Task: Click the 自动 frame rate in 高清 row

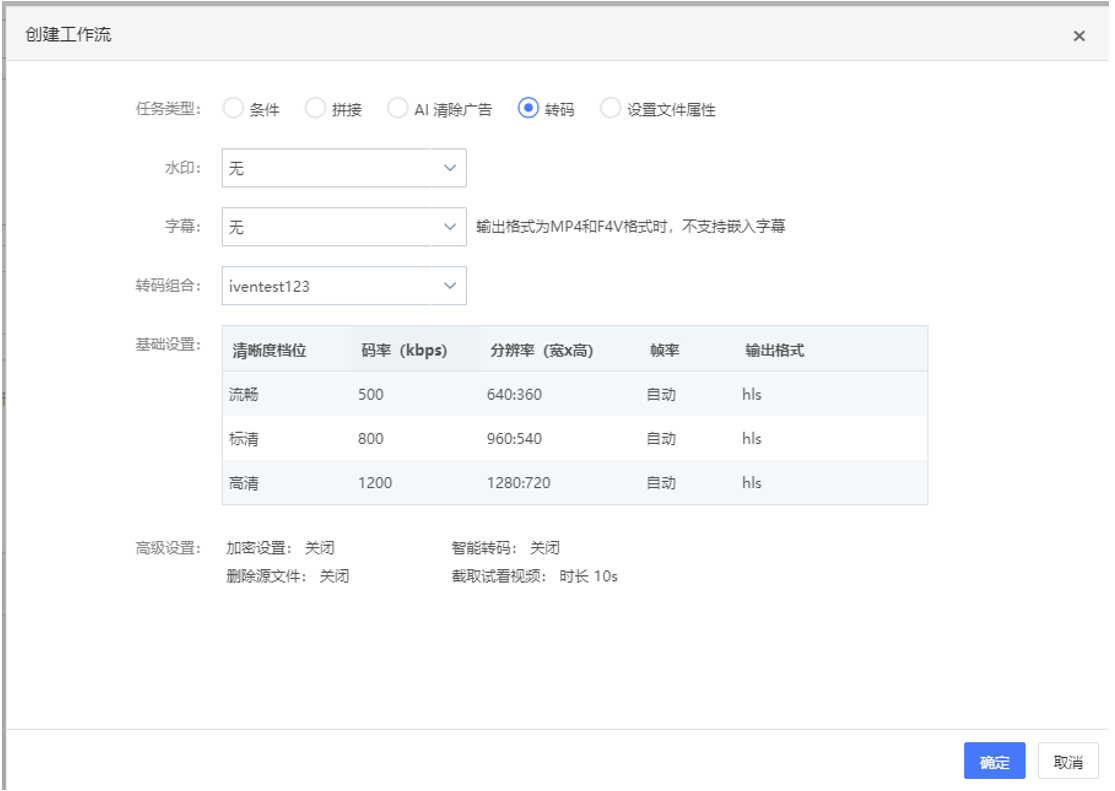Action: pyautogui.click(x=661, y=483)
